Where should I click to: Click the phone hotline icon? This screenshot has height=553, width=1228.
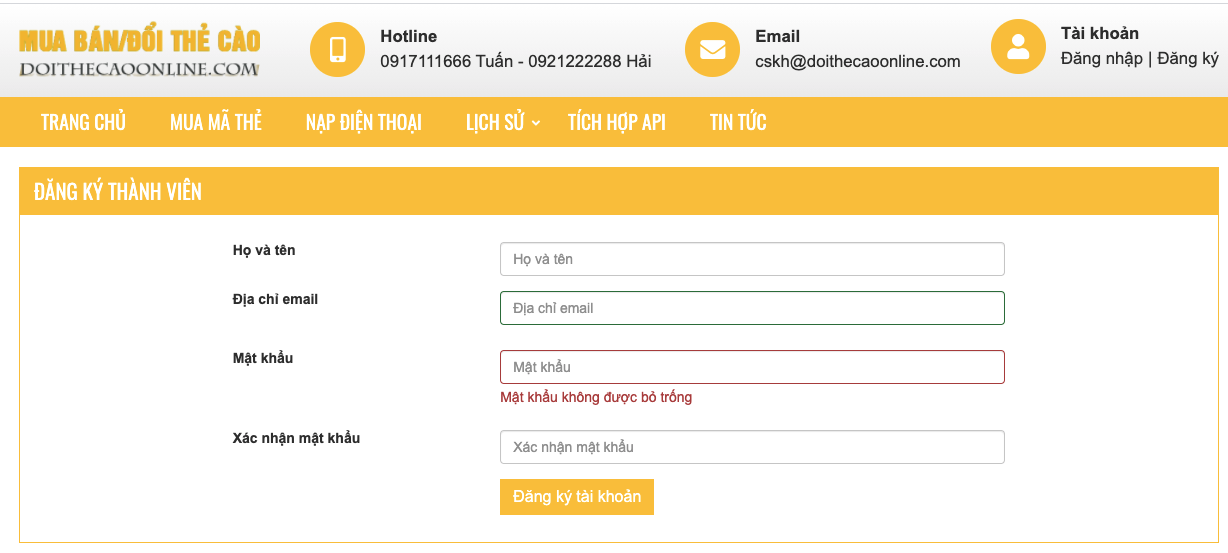point(338,49)
